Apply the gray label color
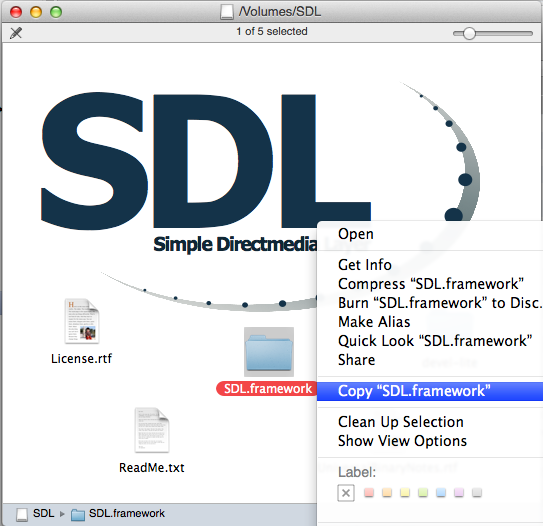The image size is (543, 526). point(477,492)
